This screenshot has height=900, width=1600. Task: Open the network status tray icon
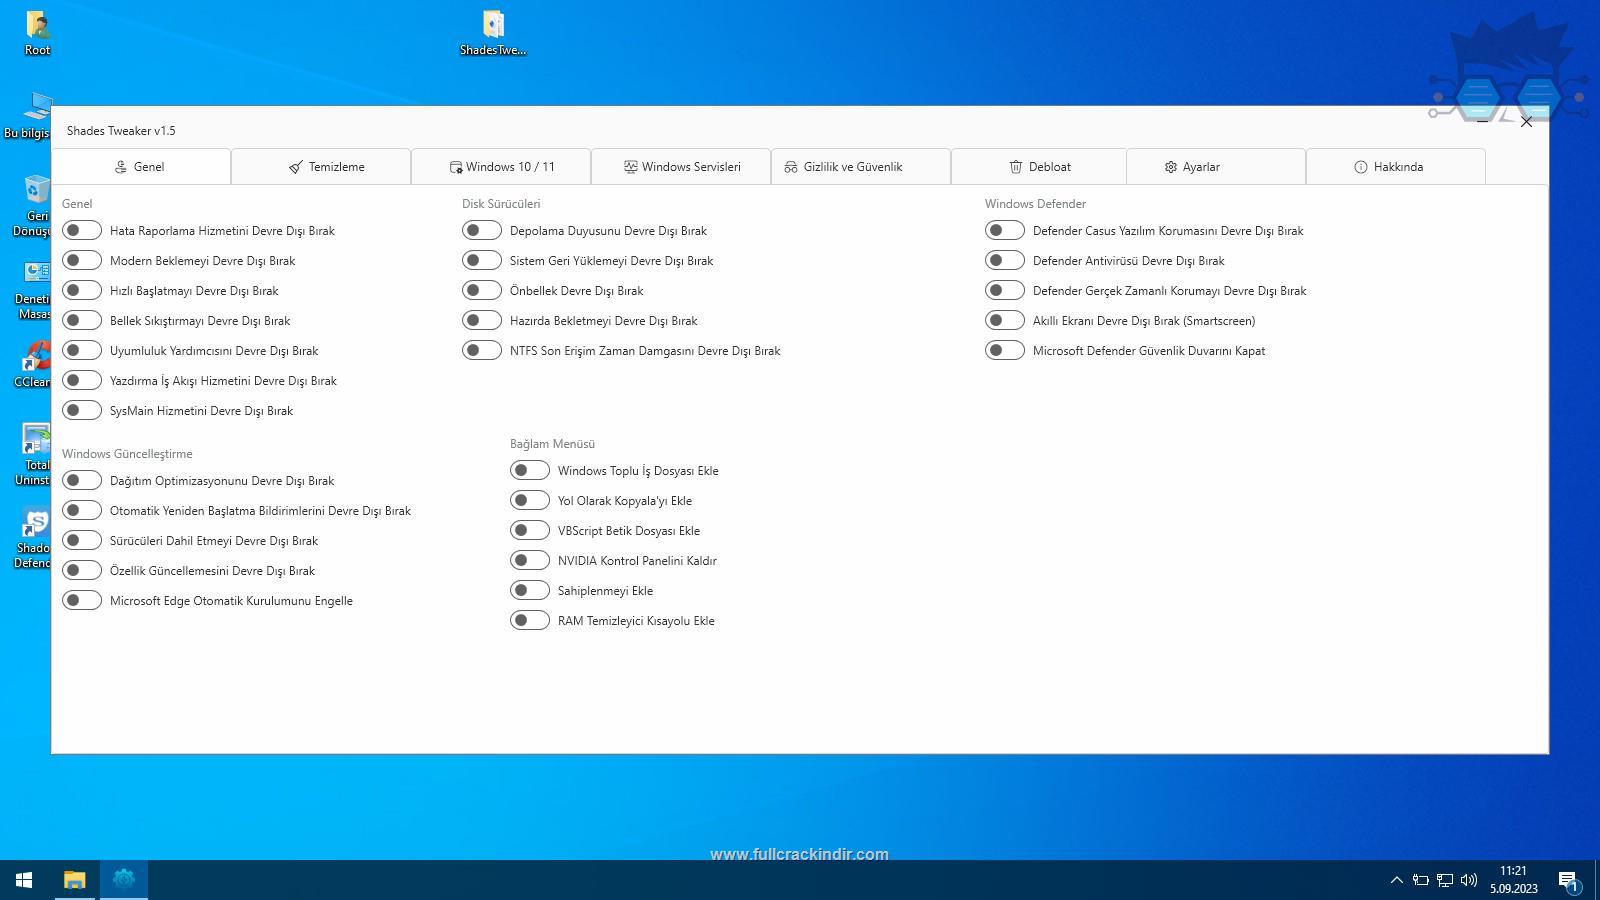1445,880
